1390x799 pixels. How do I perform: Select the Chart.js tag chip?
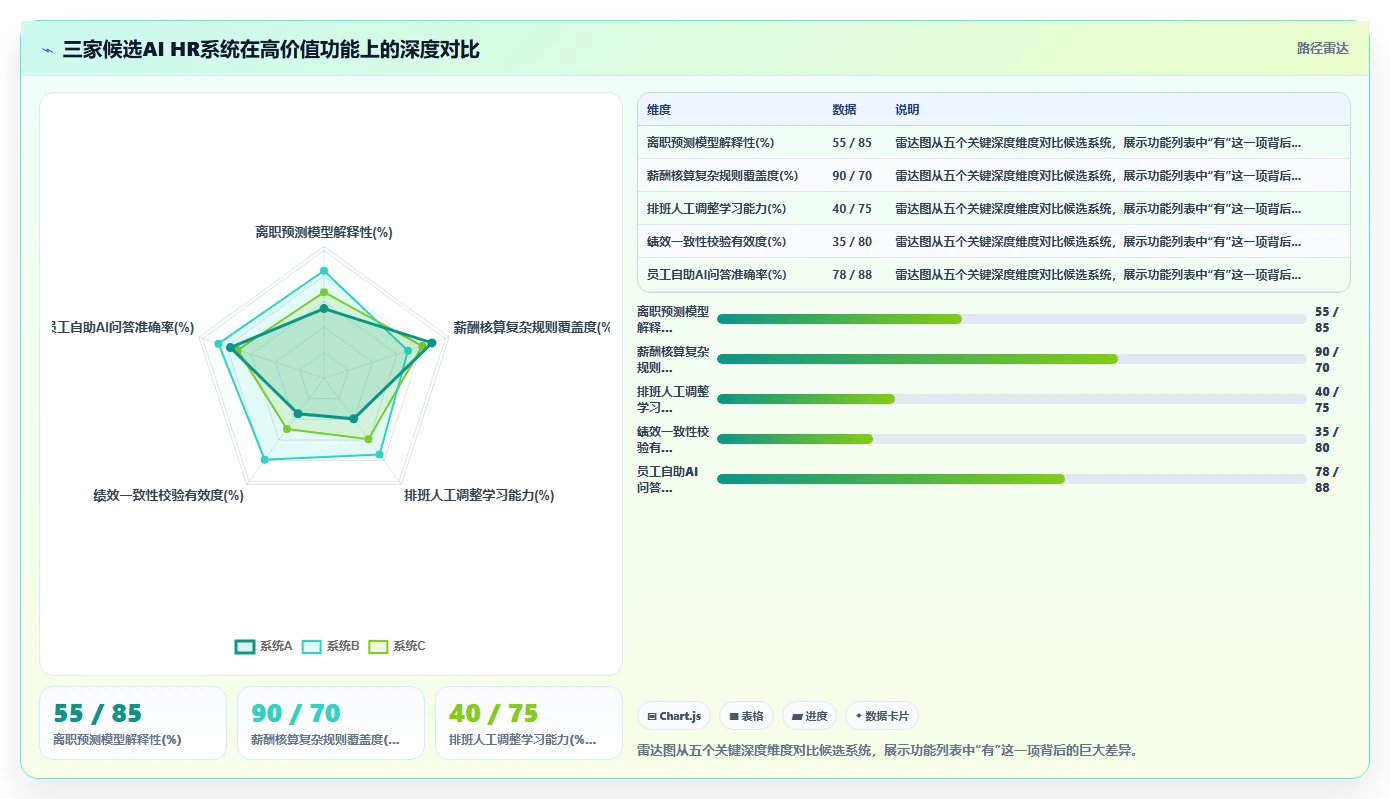point(674,716)
